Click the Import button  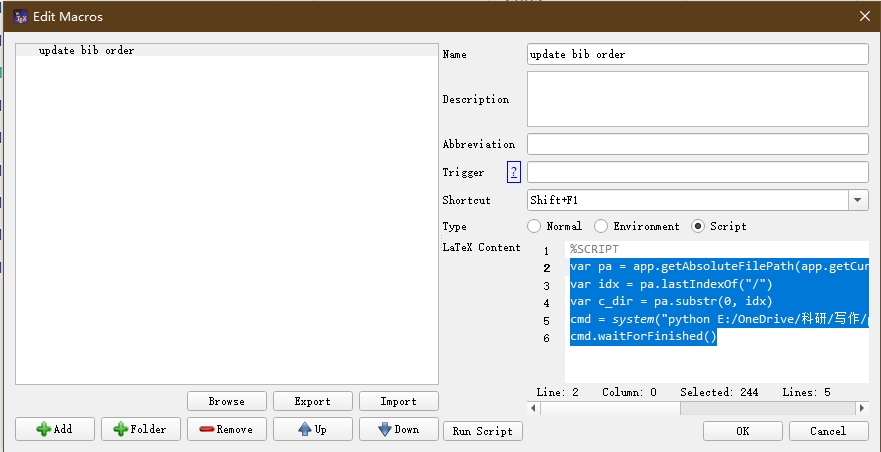click(x=398, y=401)
